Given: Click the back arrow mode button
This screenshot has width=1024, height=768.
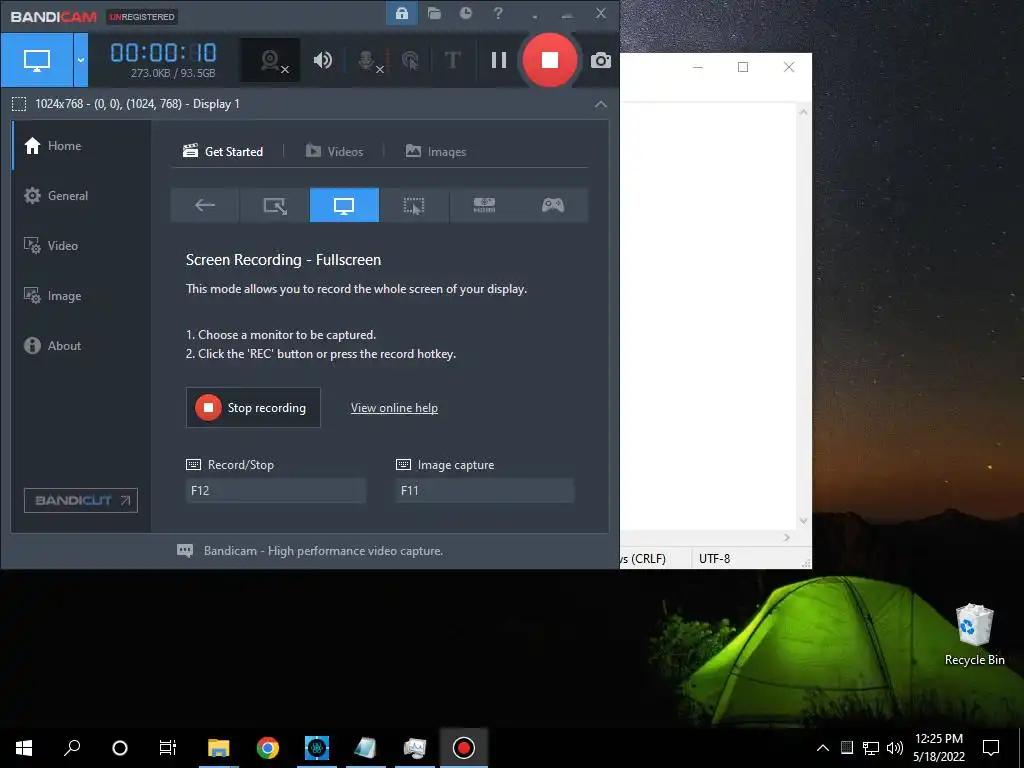Looking at the screenshot, I should [x=205, y=205].
